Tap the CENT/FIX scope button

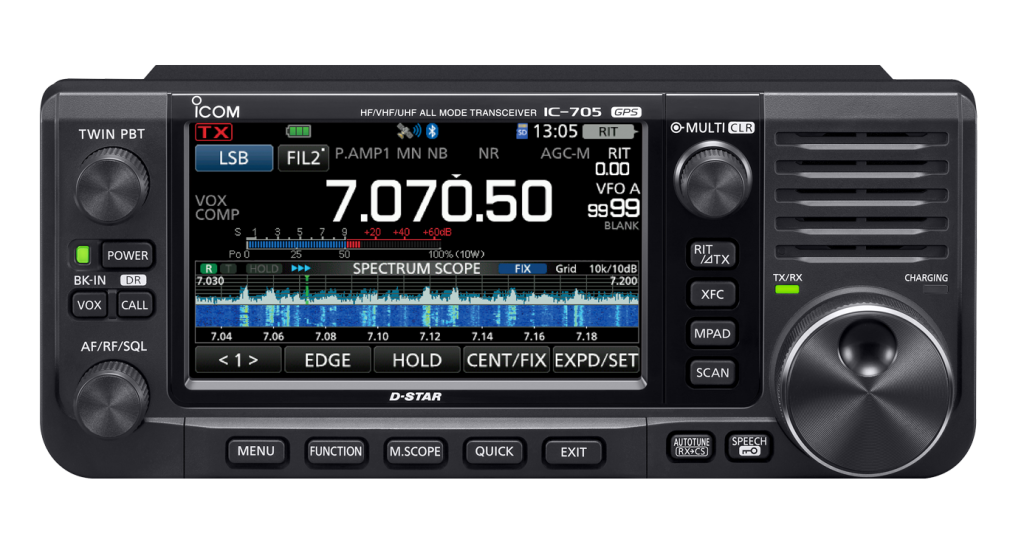point(507,360)
